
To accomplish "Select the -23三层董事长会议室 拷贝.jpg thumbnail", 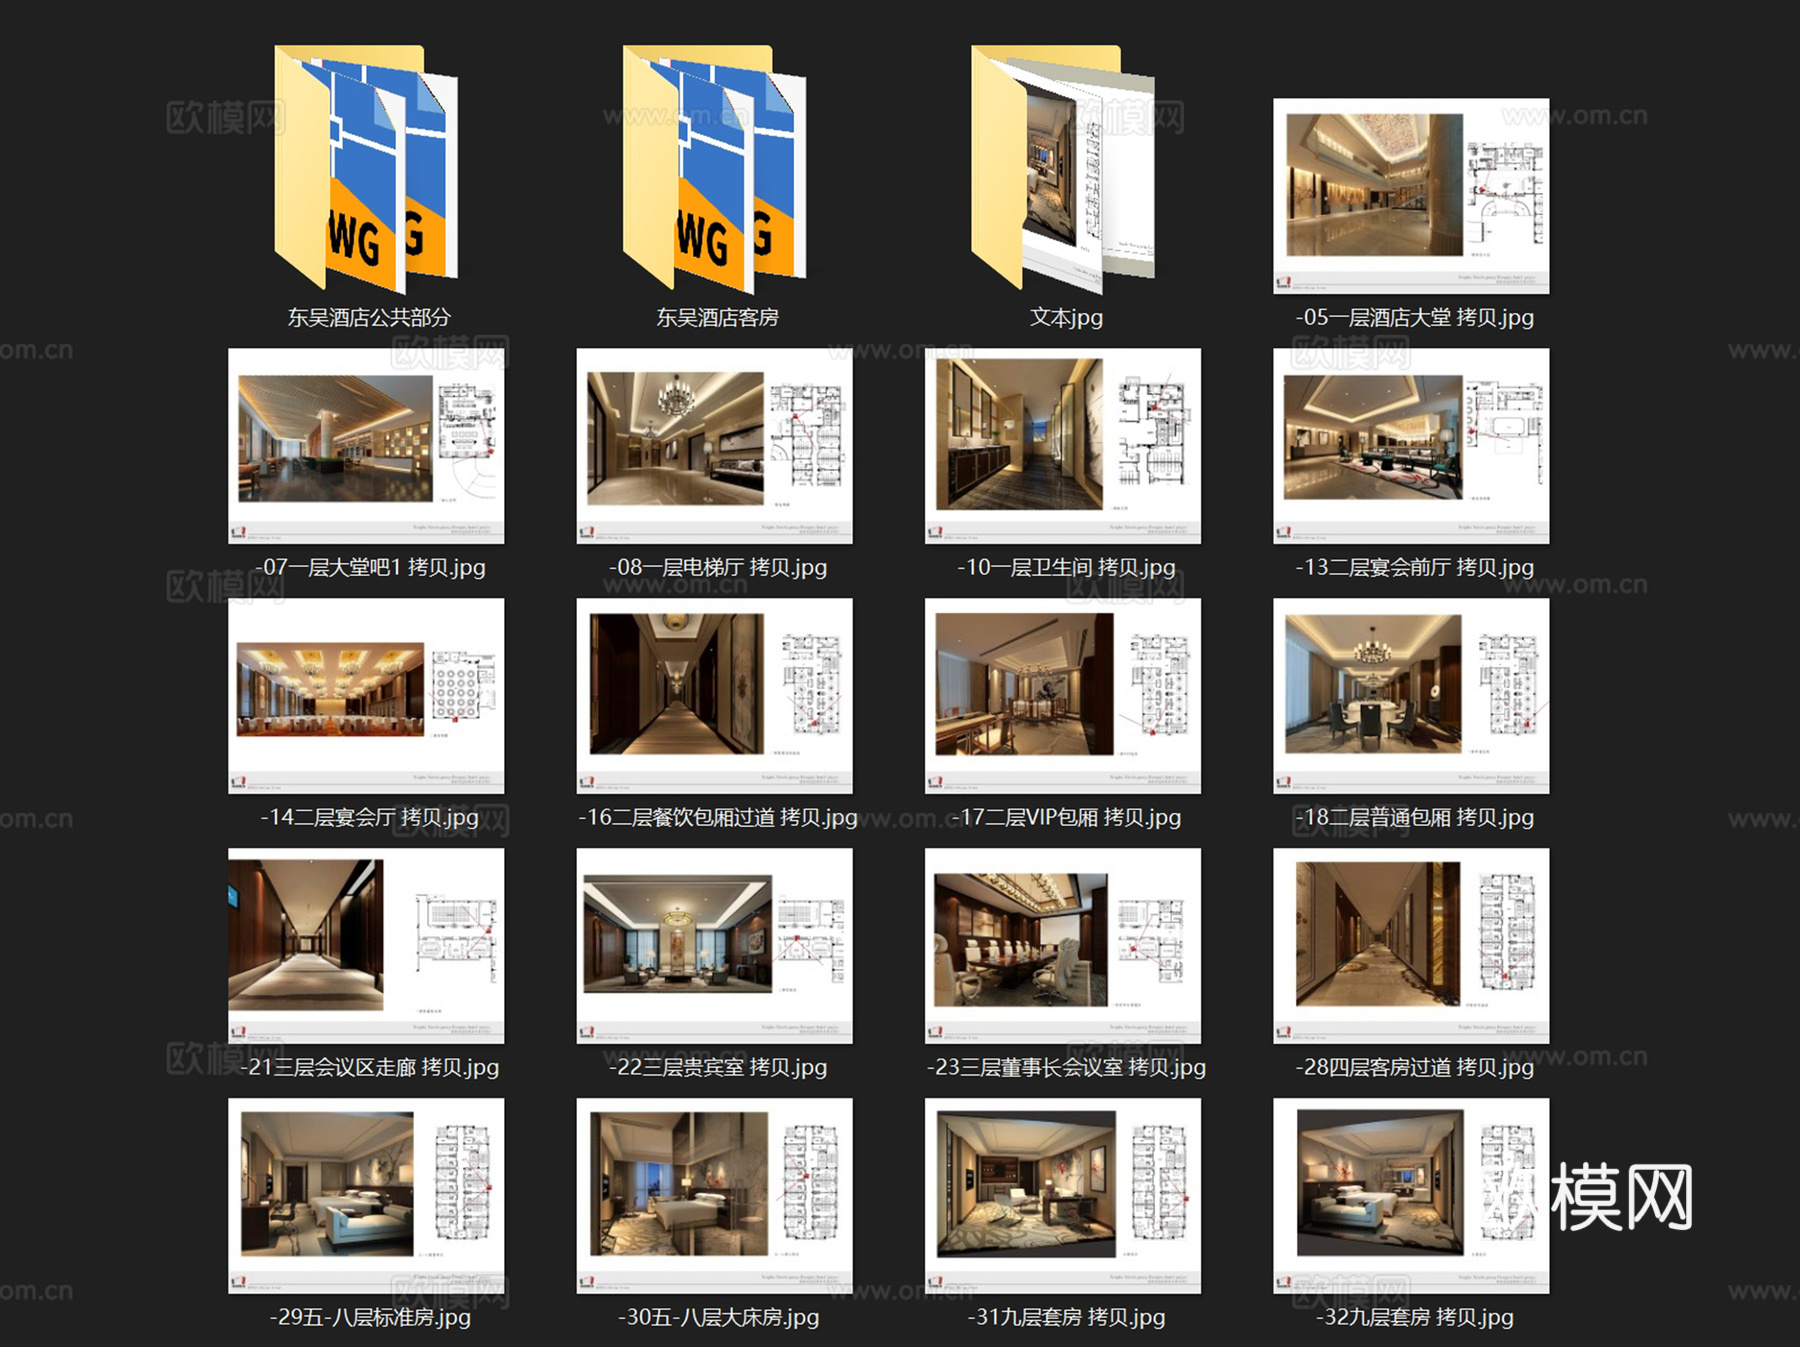I will (1063, 946).
